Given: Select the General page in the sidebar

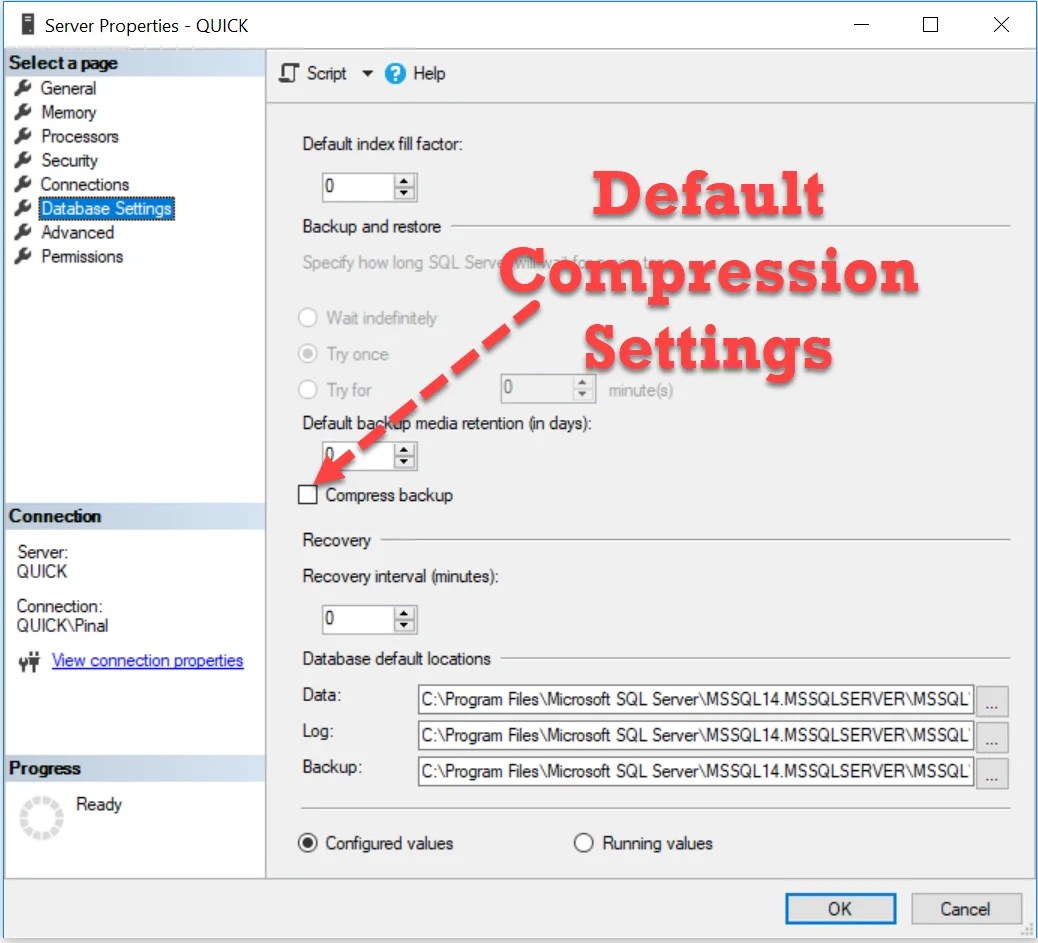Looking at the screenshot, I should tap(68, 88).
